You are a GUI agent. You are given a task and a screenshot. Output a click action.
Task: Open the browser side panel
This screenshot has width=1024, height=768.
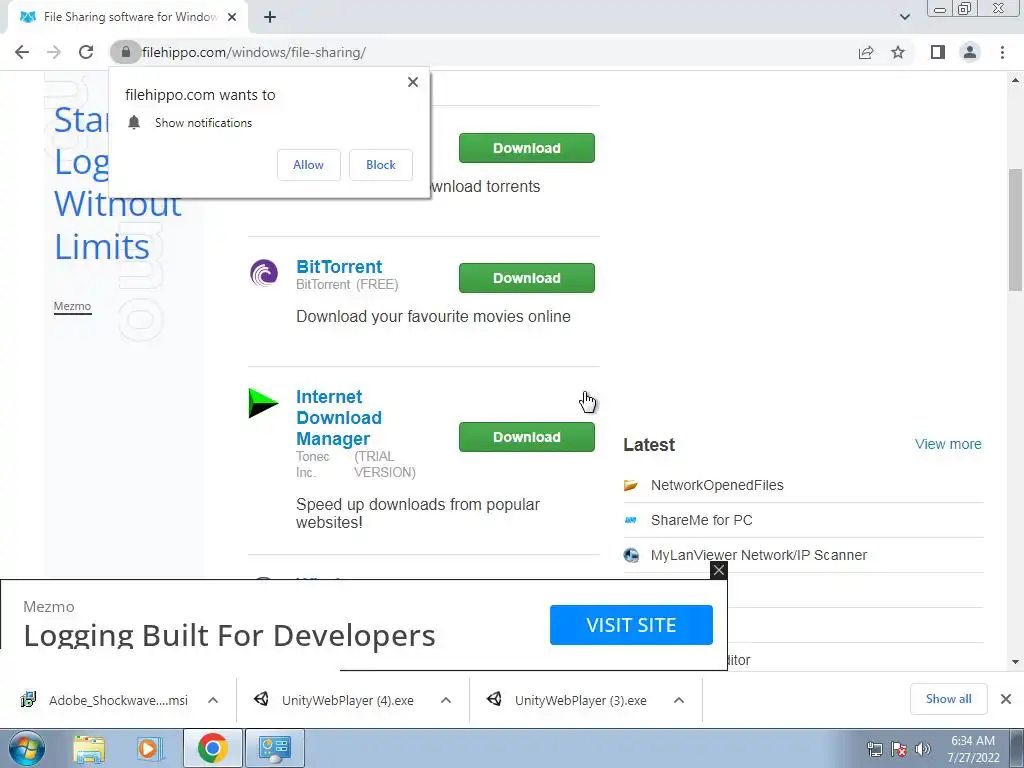pos(938,52)
